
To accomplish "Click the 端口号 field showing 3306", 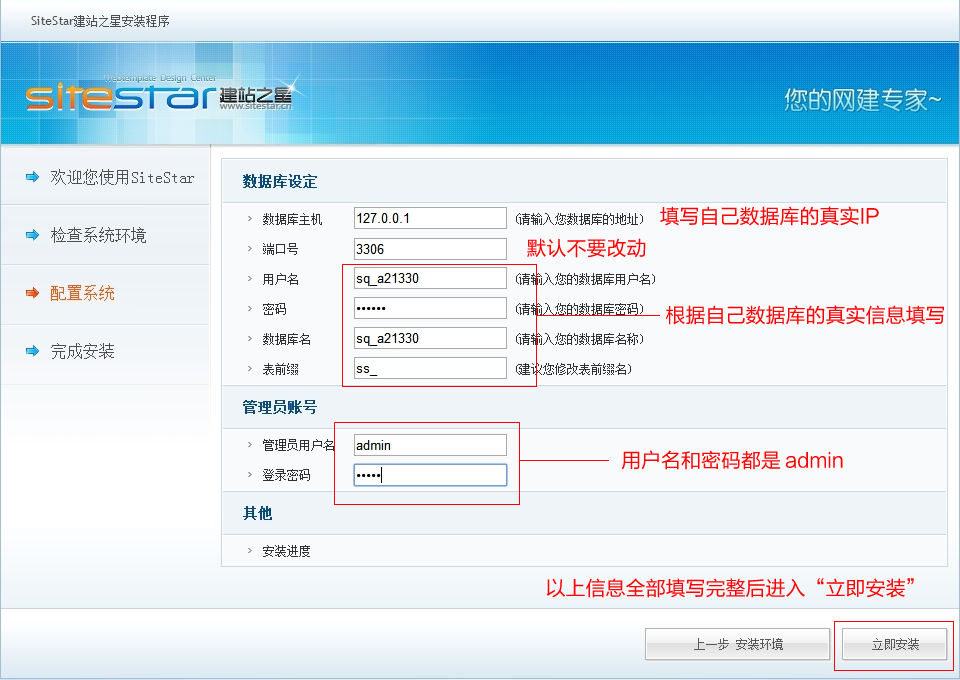I will [x=430, y=248].
